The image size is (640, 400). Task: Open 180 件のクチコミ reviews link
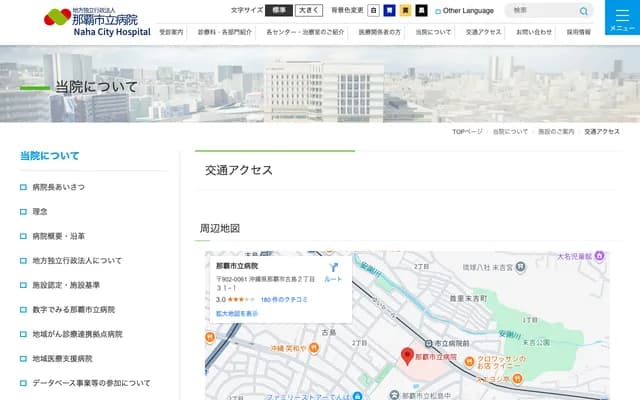click(283, 299)
